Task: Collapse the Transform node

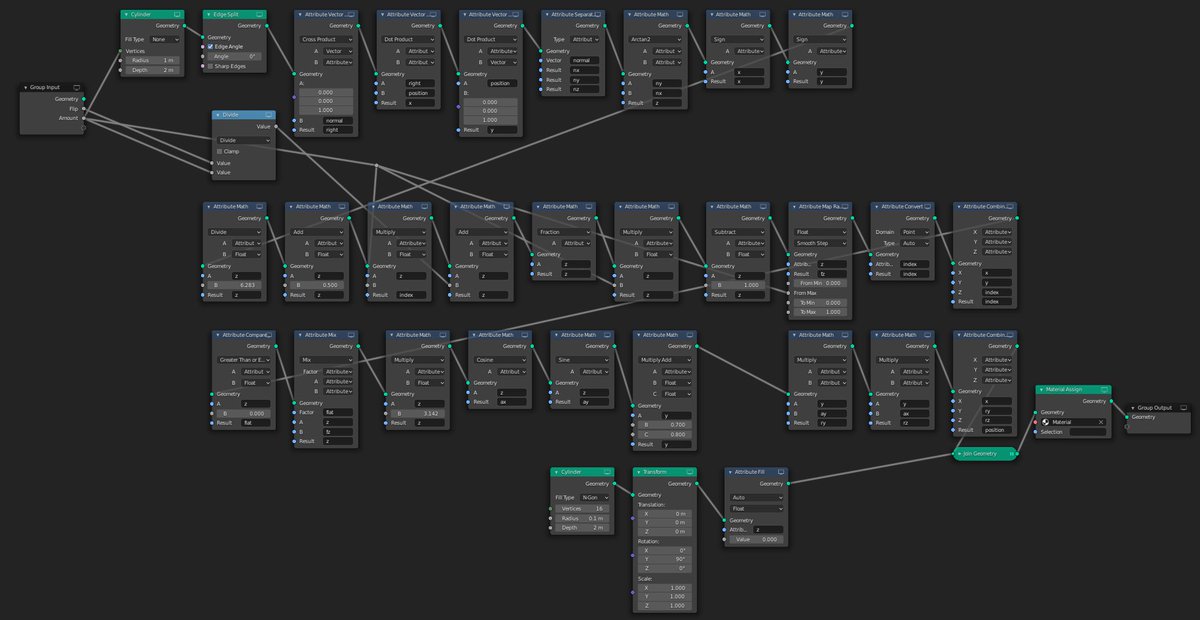Action: tap(638, 471)
